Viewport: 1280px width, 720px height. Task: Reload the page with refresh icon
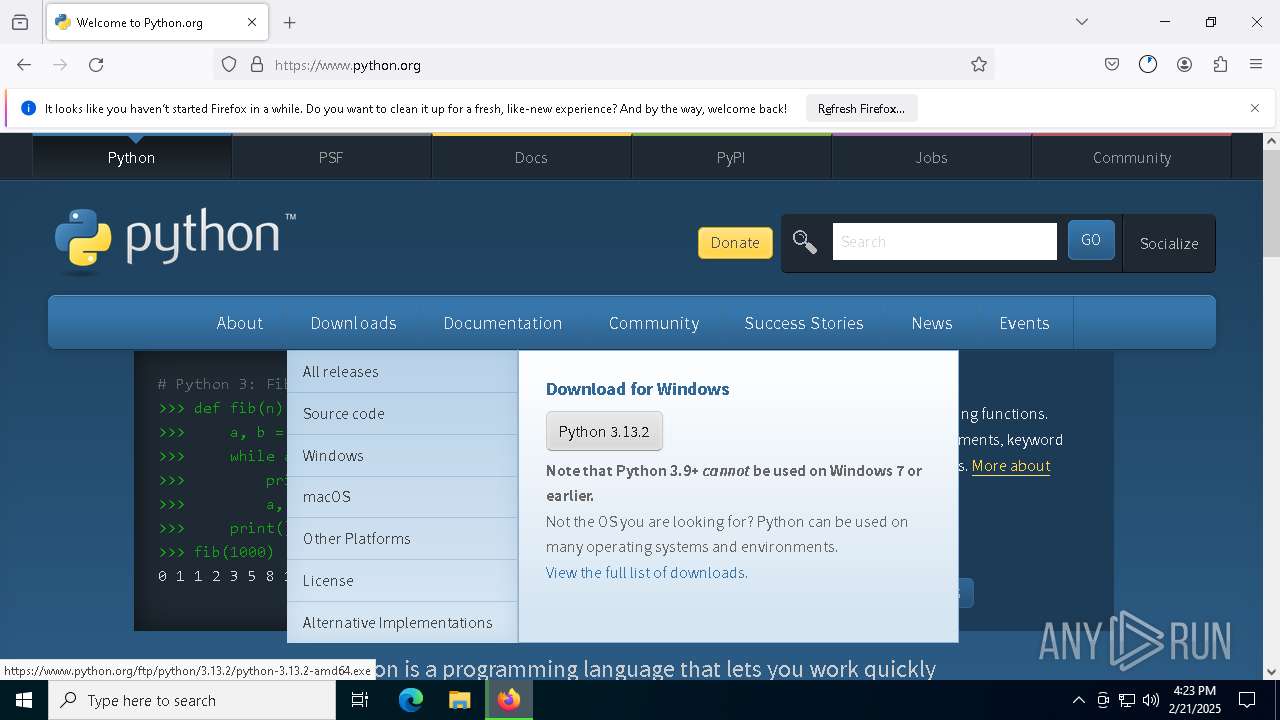click(96, 65)
